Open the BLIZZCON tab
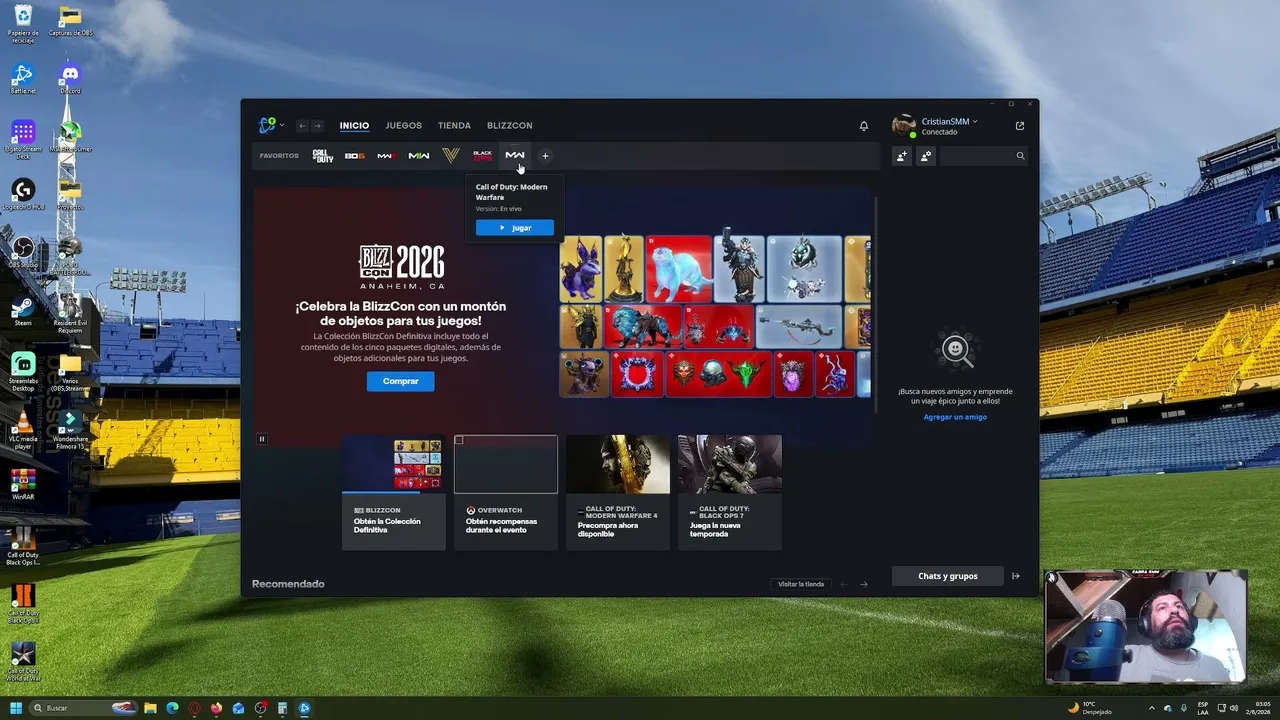 point(510,126)
